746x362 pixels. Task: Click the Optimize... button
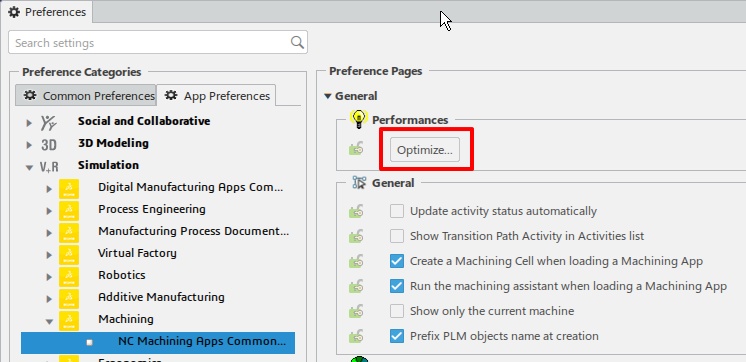425,150
